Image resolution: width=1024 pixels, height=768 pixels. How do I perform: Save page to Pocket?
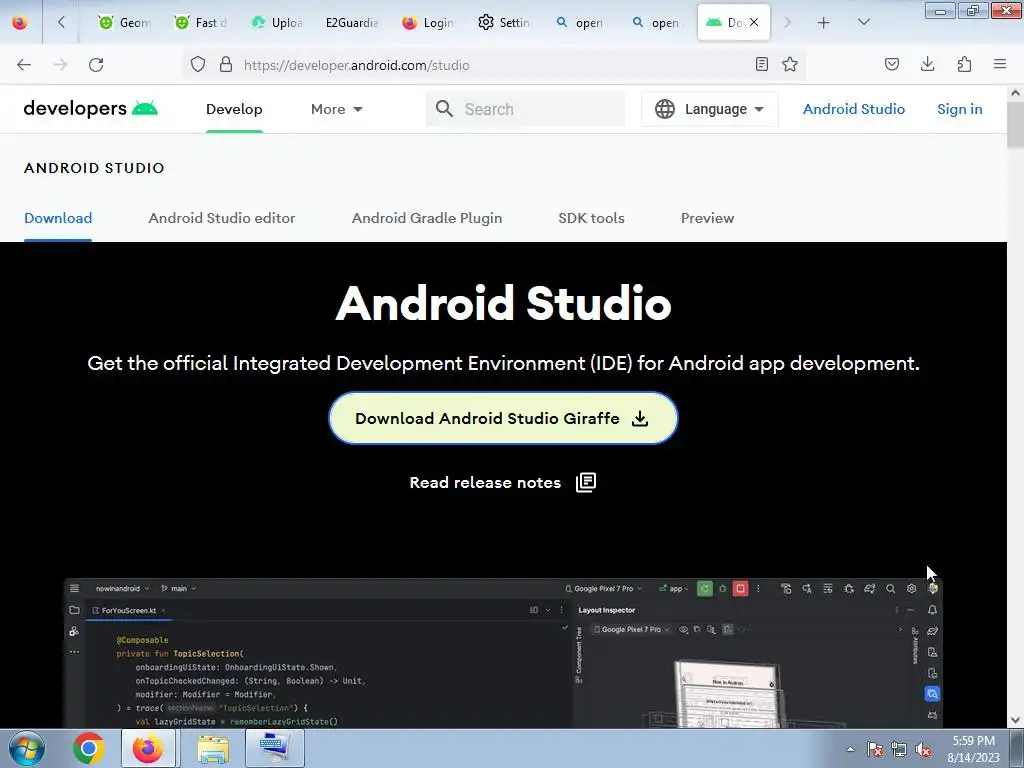pyautogui.click(x=892, y=64)
